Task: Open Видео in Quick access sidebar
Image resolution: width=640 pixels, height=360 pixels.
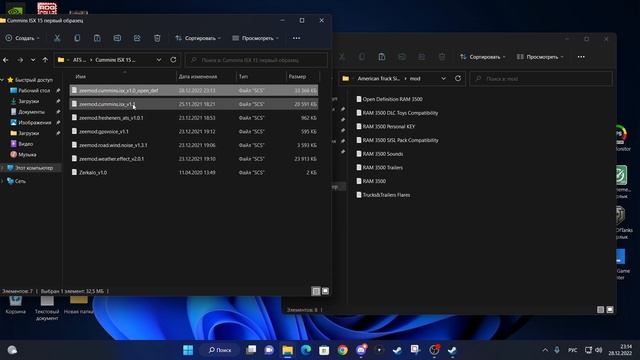Action: [25, 144]
